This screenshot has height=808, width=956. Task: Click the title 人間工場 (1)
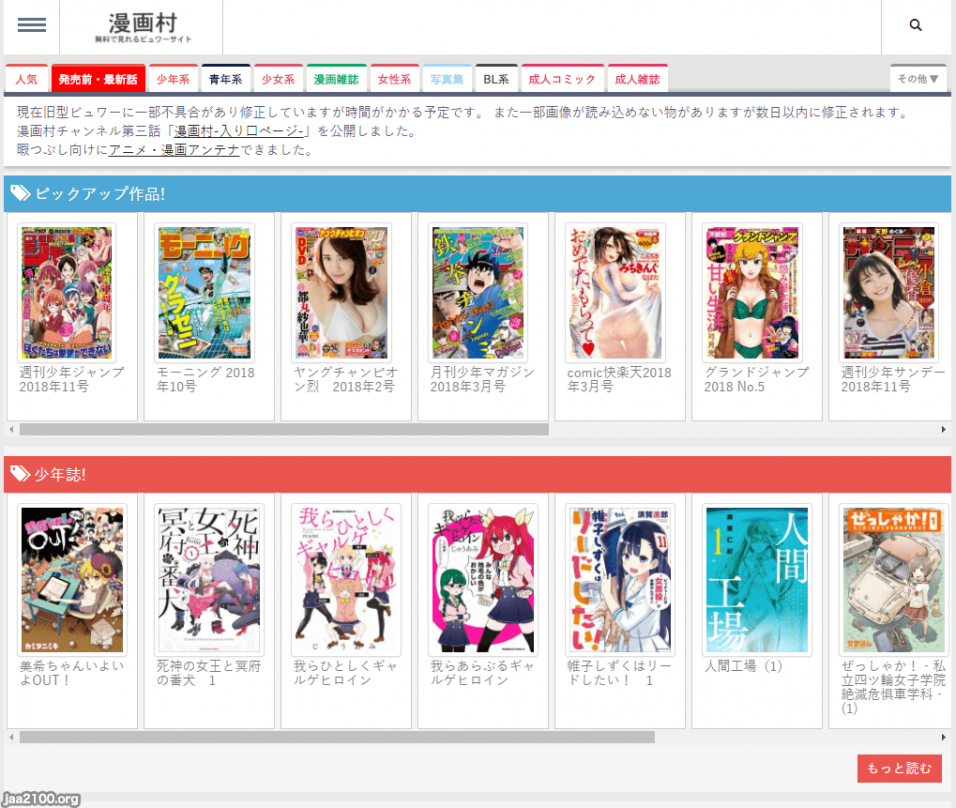pyautogui.click(x=743, y=666)
